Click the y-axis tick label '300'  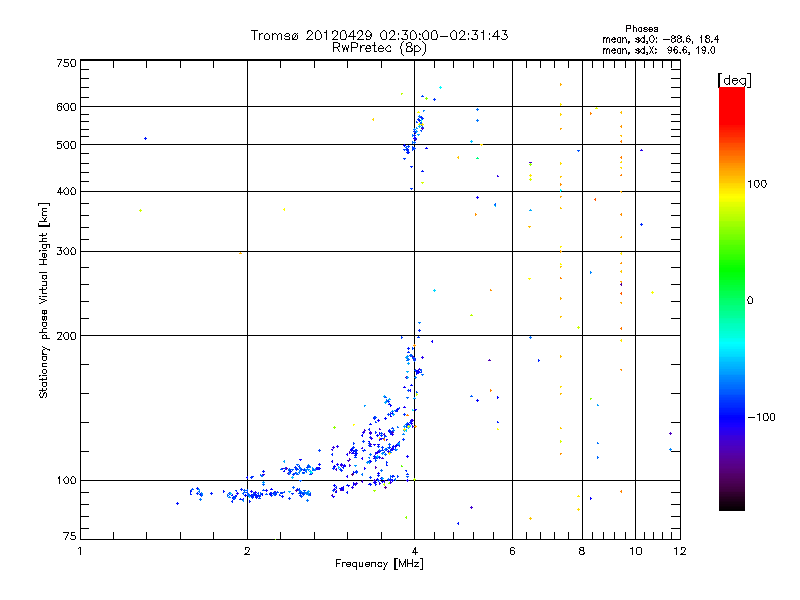66,252
